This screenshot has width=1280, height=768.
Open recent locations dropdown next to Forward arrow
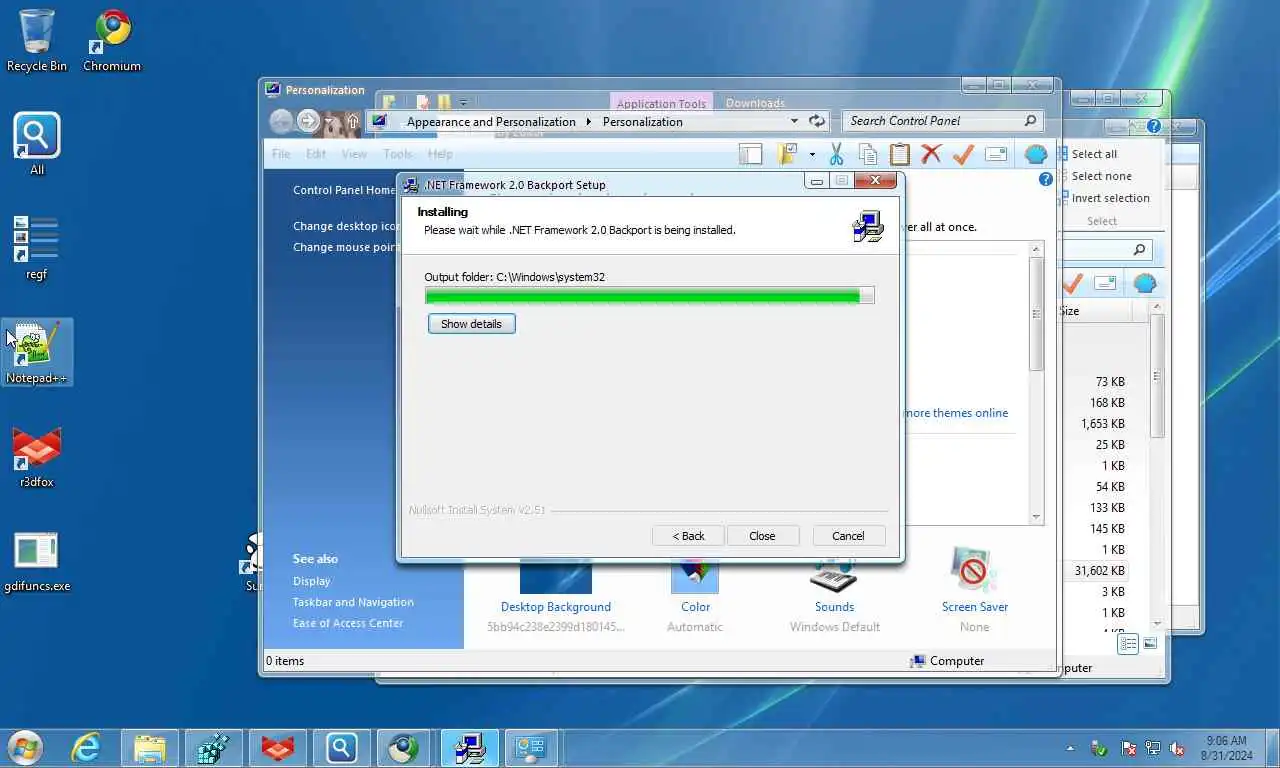pyautogui.click(x=329, y=121)
